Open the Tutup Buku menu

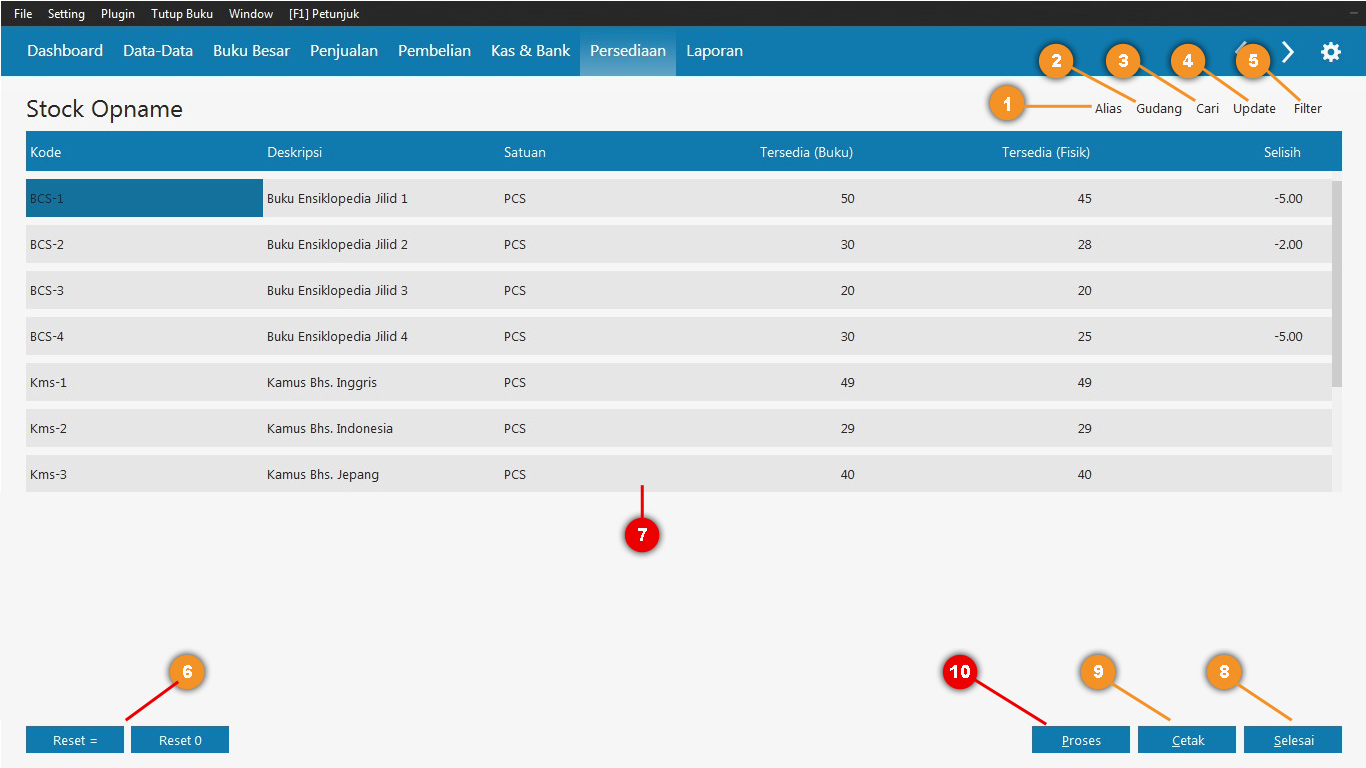click(x=181, y=13)
